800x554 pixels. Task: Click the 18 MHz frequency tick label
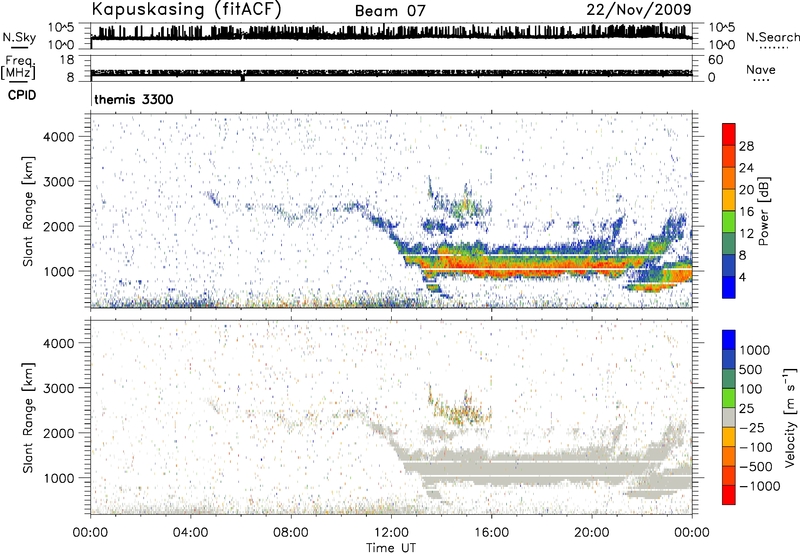67,60
